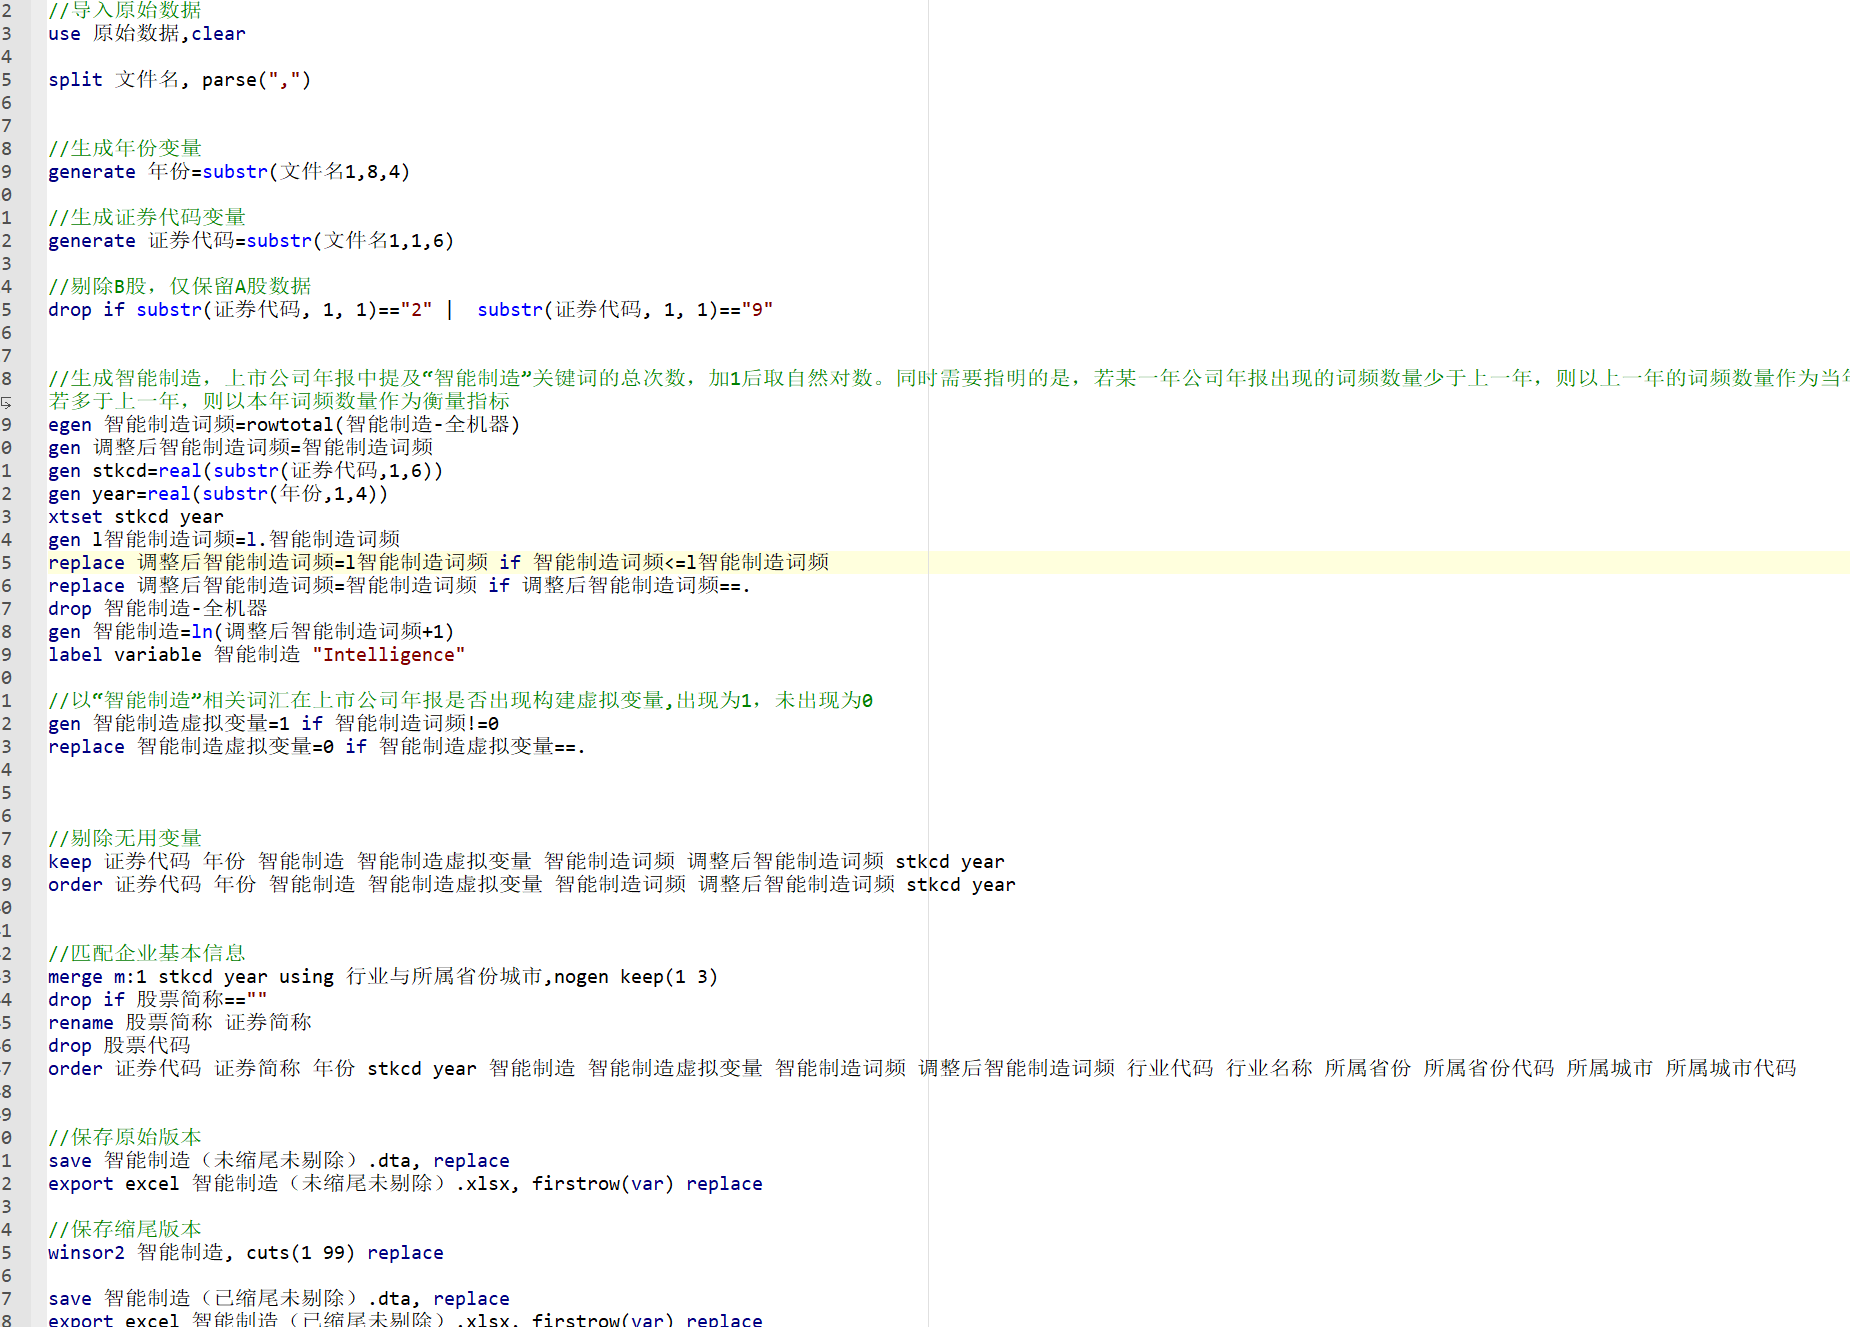1850x1327 pixels.
Task: Click the "replace 智能制造虚拟变量=0 if" line
Action: (x=317, y=746)
